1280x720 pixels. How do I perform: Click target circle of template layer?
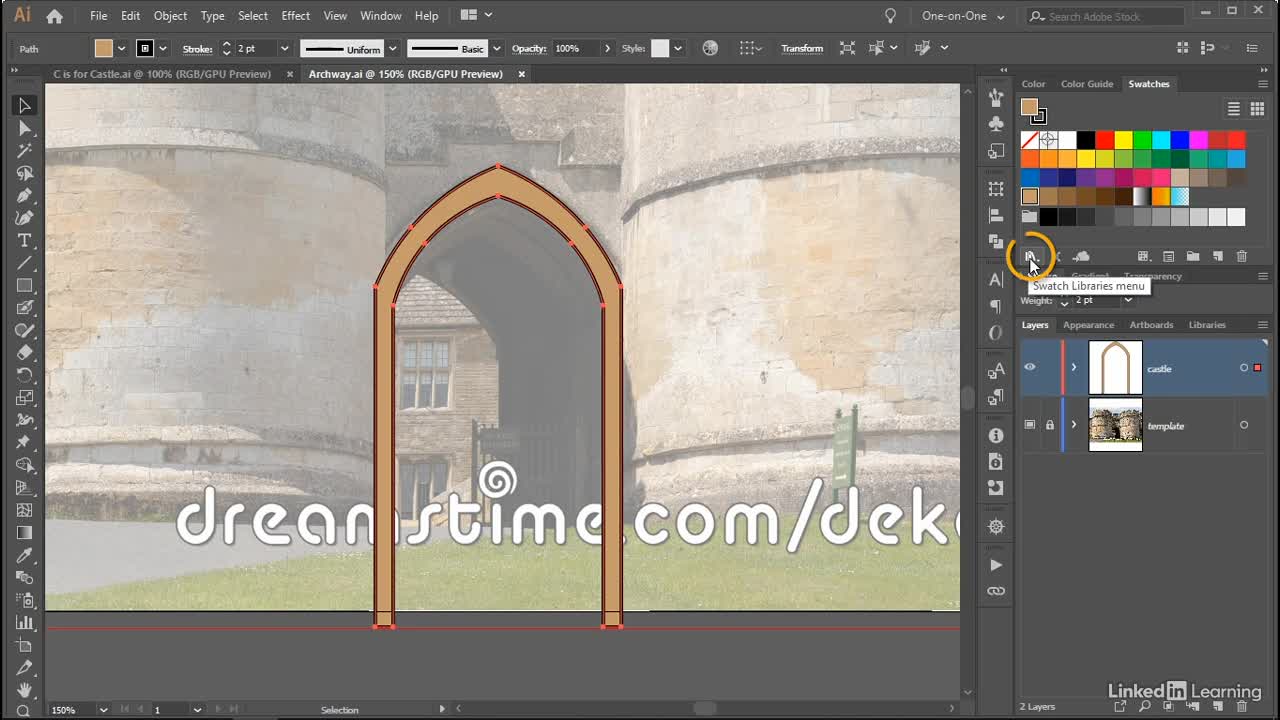pyautogui.click(x=1244, y=425)
